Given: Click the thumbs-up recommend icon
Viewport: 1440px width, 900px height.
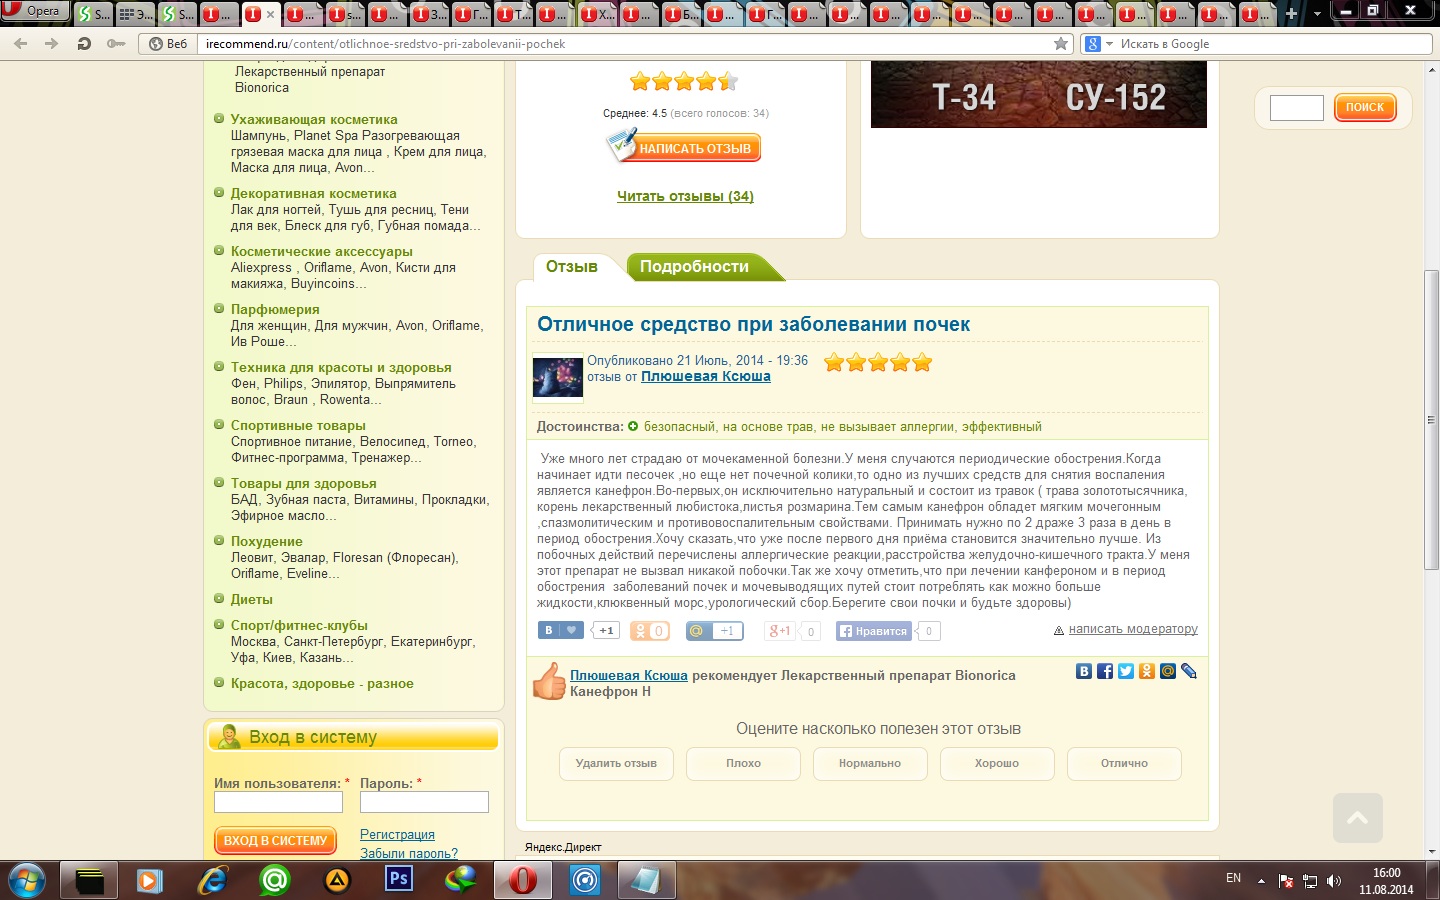Looking at the screenshot, I should pyautogui.click(x=549, y=681).
